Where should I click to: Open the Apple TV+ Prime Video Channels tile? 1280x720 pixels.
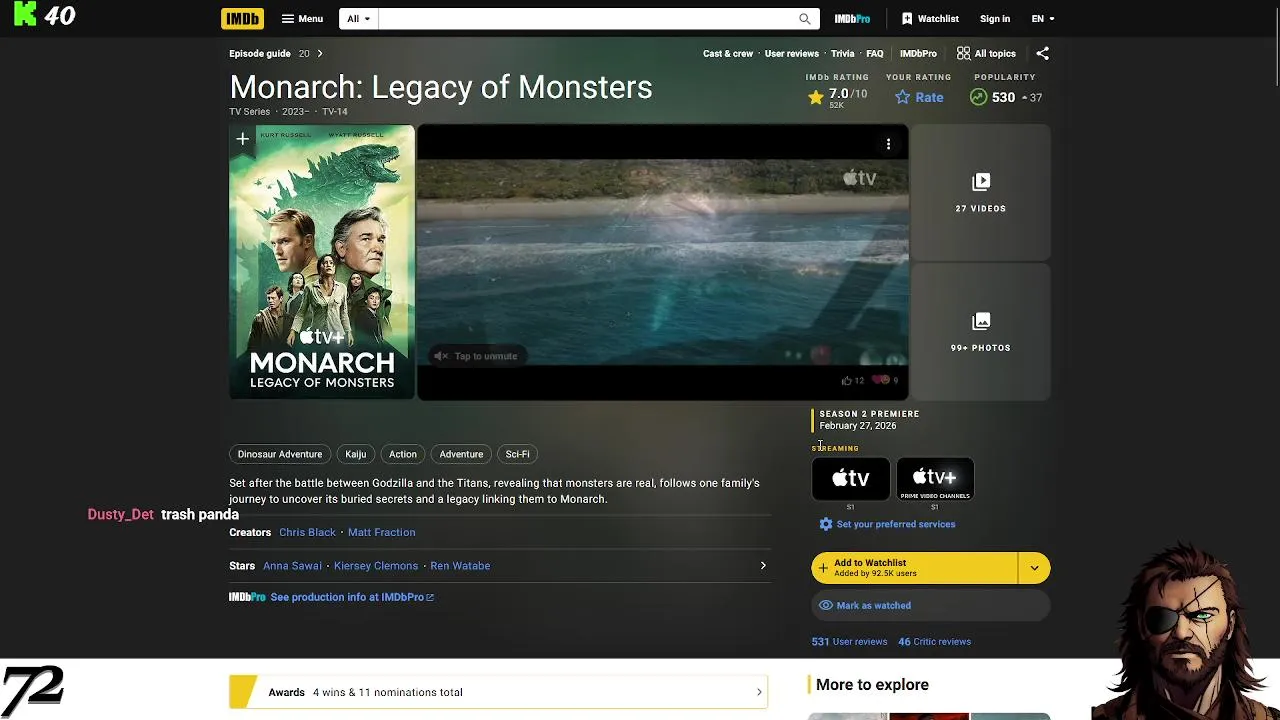pyautogui.click(x=935, y=478)
